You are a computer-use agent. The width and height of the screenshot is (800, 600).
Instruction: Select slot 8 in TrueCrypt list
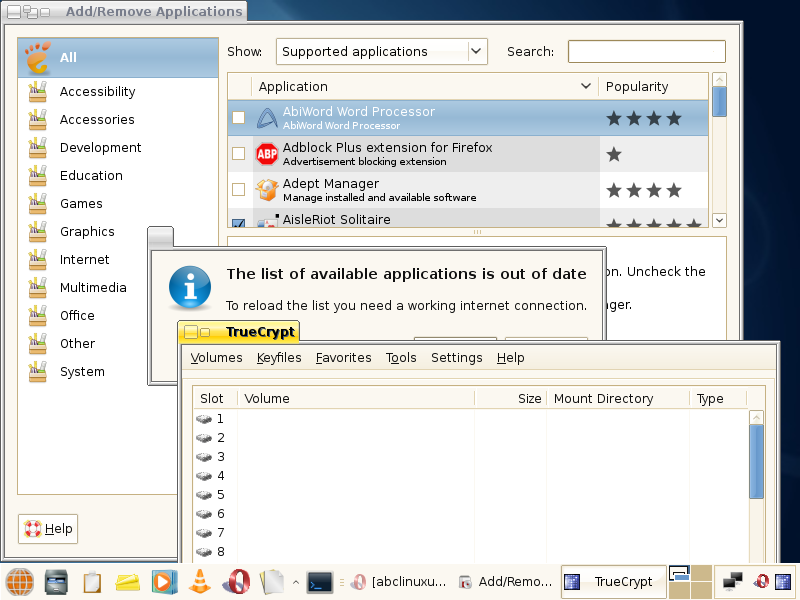[470, 552]
